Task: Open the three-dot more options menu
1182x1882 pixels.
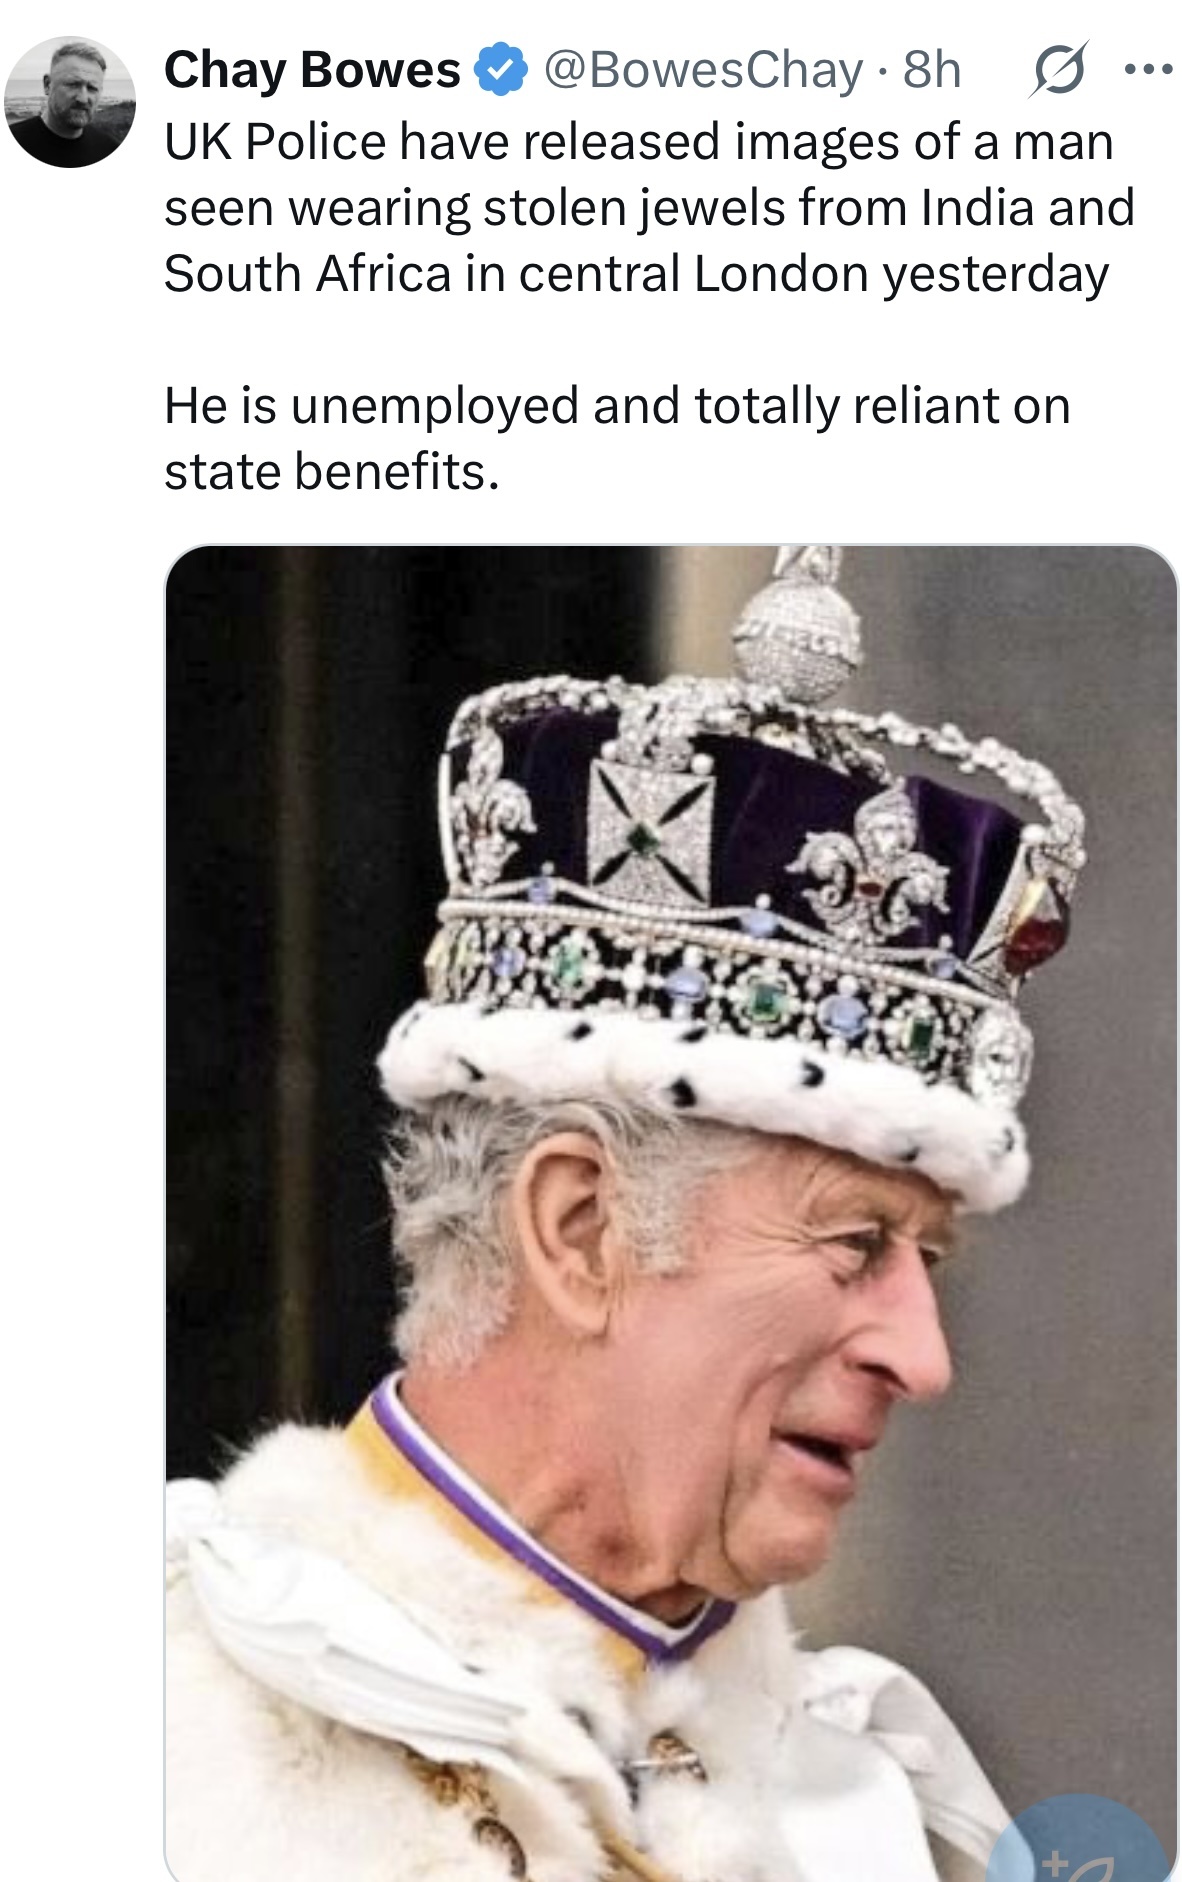Action: pos(1147,70)
